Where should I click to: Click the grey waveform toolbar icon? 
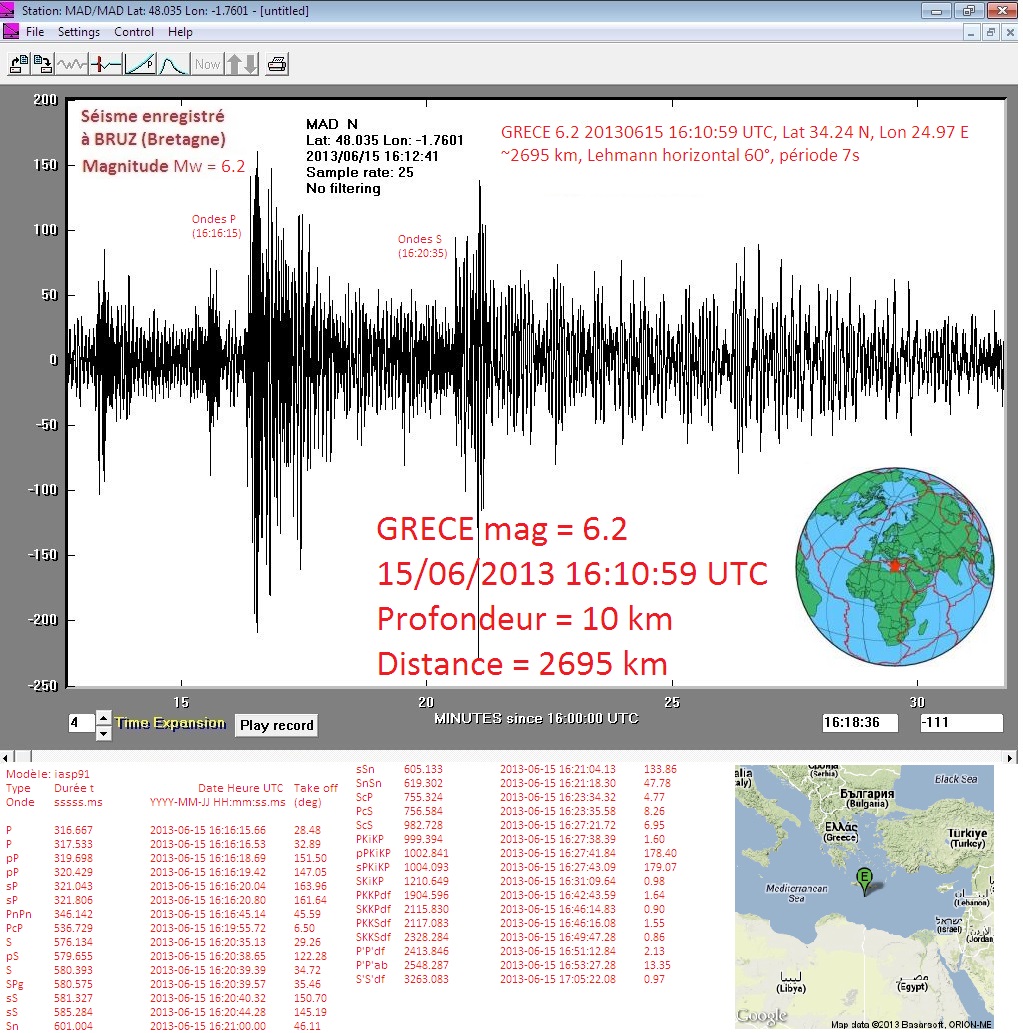point(72,65)
